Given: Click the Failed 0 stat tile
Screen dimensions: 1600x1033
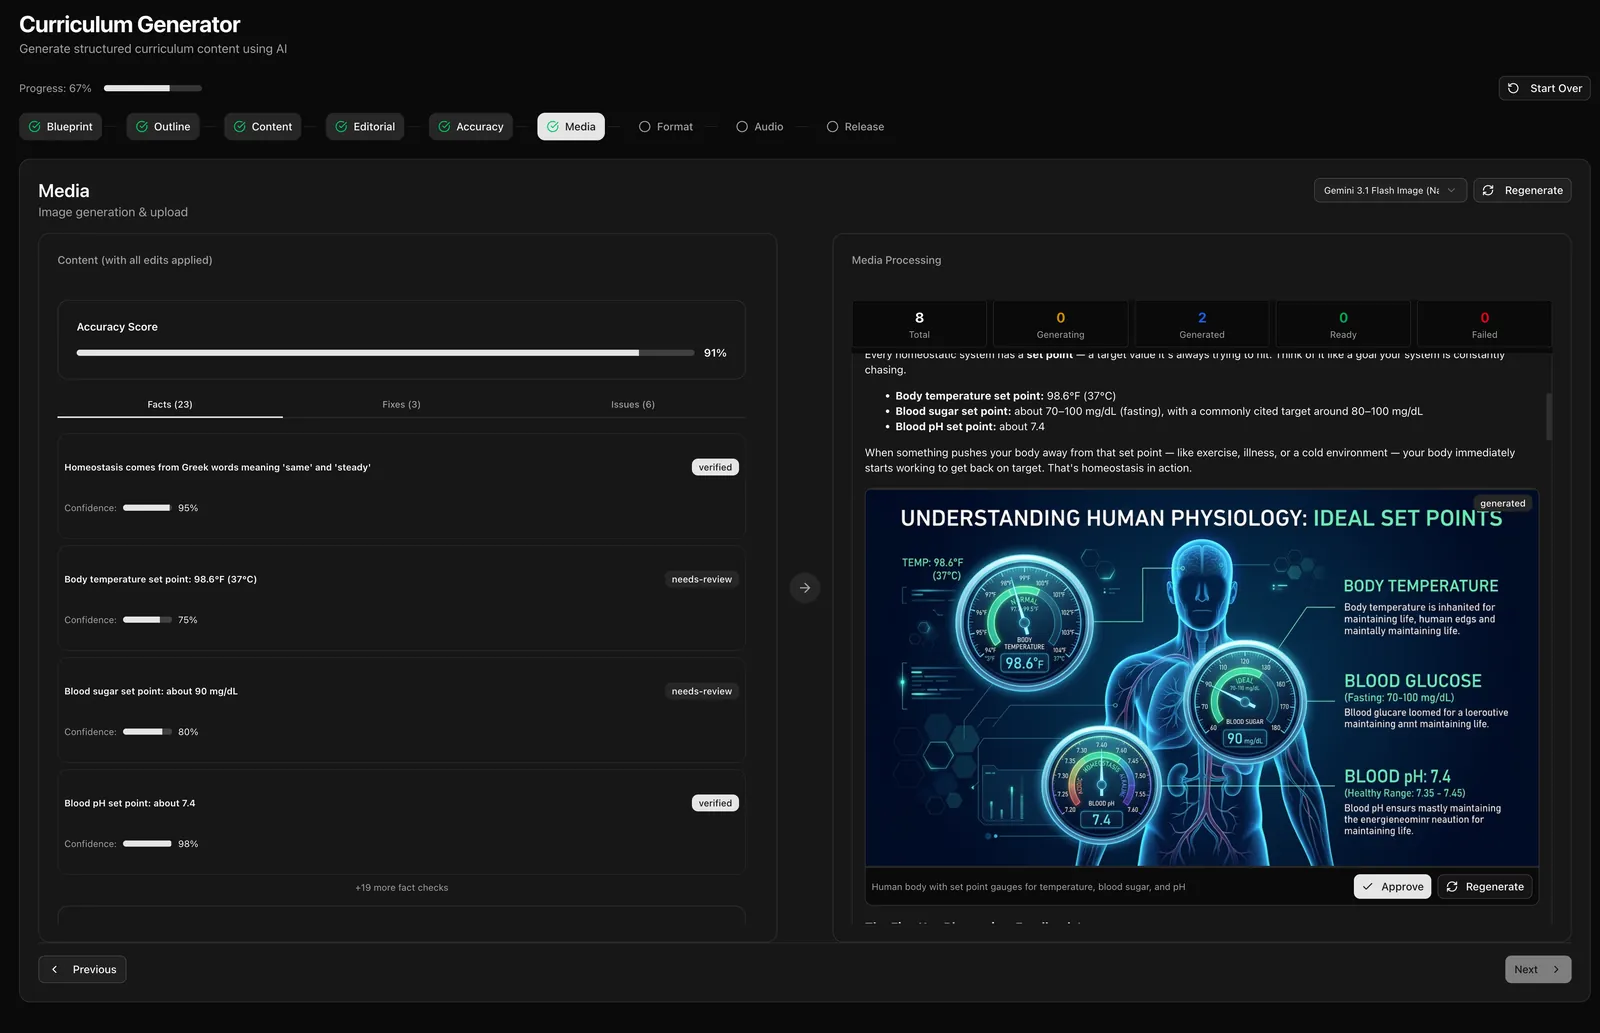Looking at the screenshot, I should (1484, 325).
